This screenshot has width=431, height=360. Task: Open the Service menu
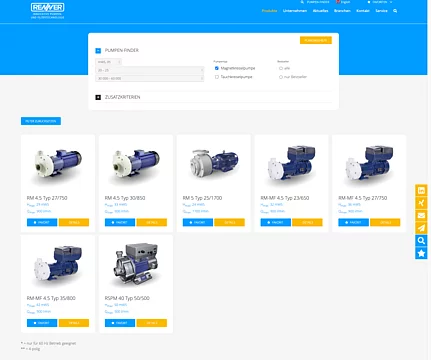(x=381, y=11)
